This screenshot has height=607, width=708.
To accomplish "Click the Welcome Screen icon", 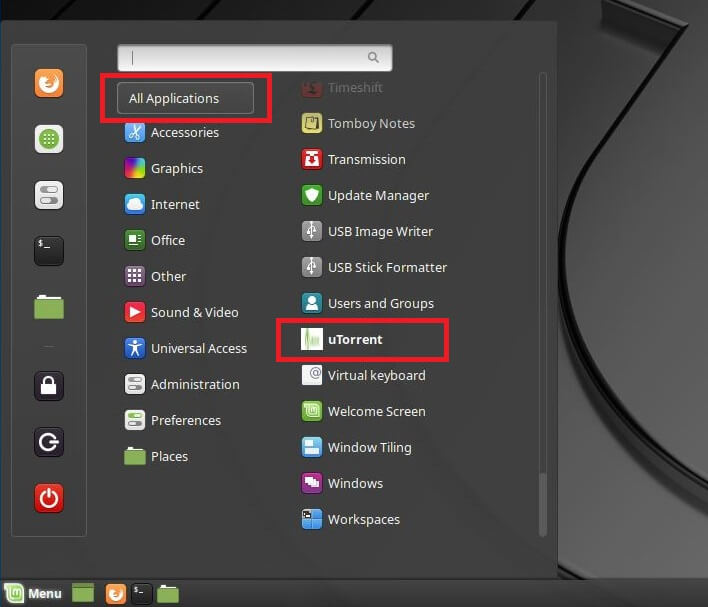I will click(x=312, y=411).
